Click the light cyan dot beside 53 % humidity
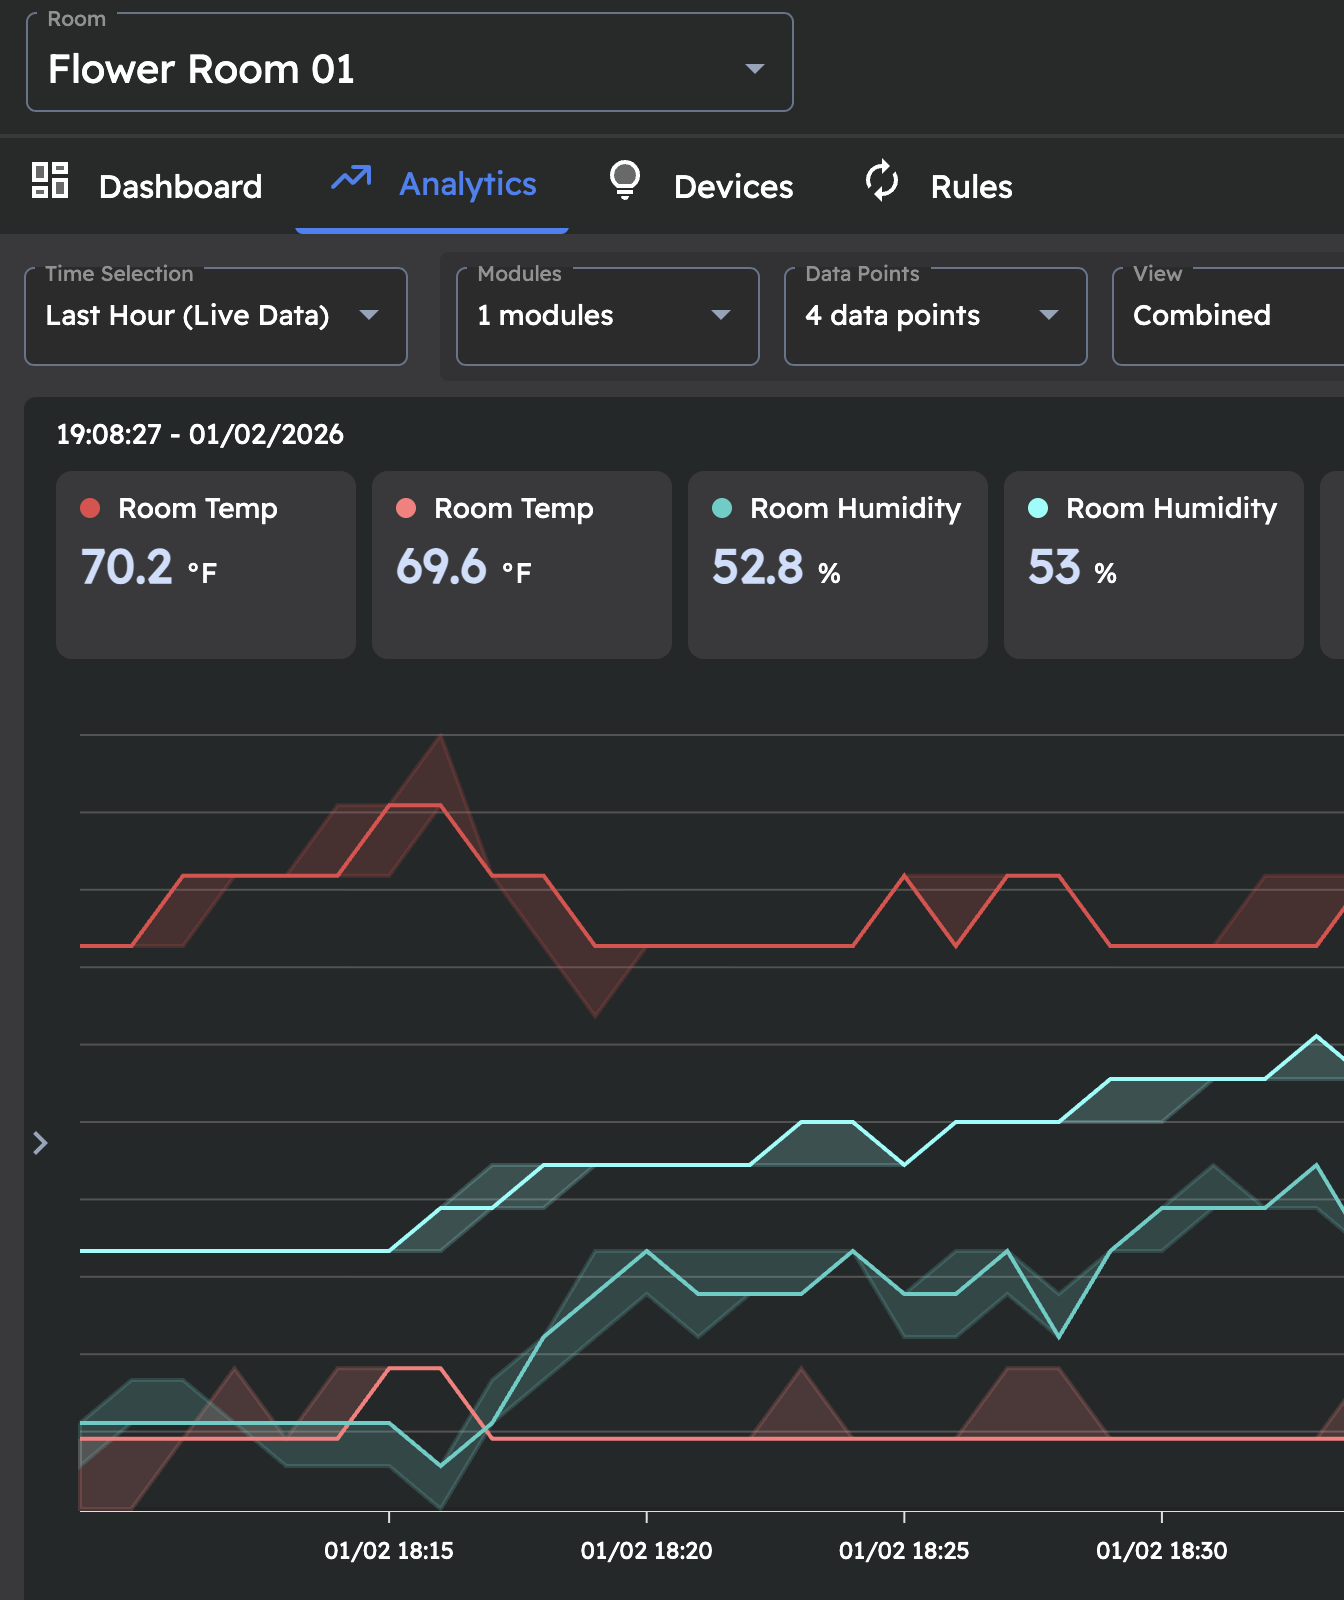 (1038, 508)
